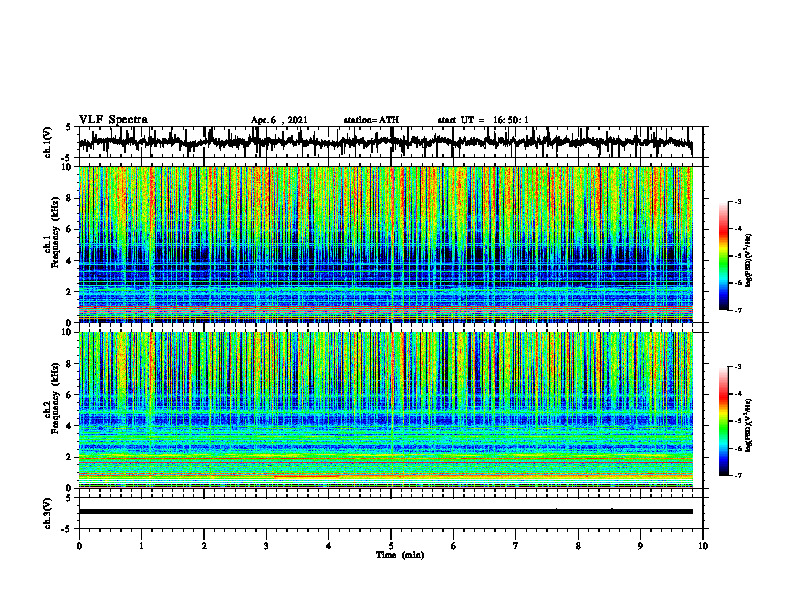
Task: Click the ch.2 spectrogram color scale bar
Action: [723, 421]
